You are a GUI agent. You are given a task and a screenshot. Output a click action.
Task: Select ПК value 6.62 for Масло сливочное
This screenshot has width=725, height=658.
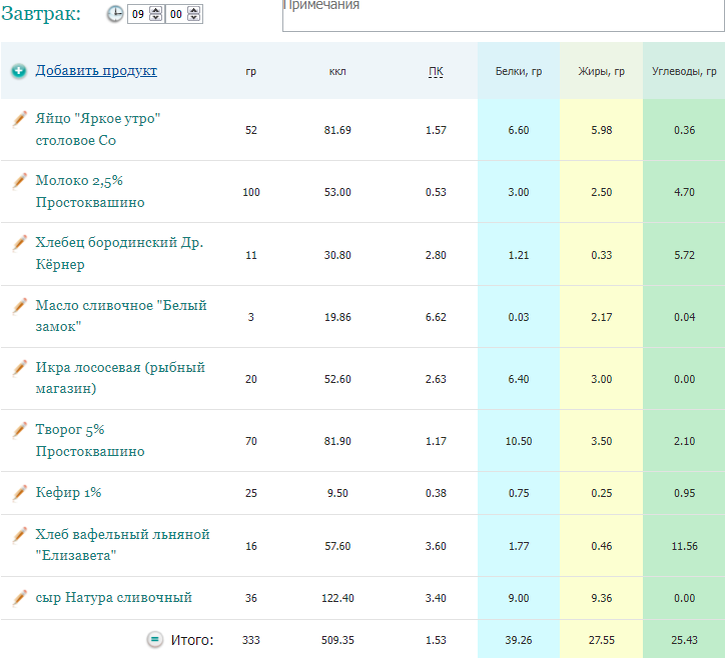[x=436, y=317]
